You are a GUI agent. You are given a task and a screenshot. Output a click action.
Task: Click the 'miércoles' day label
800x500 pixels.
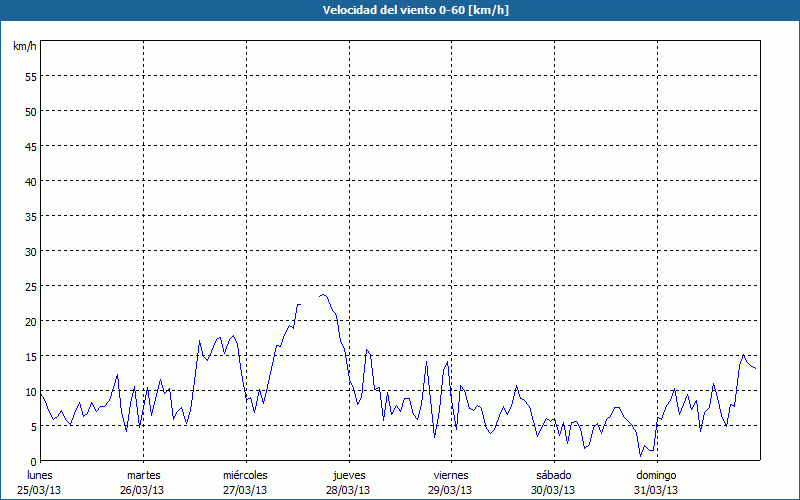[x=245, y=475]
